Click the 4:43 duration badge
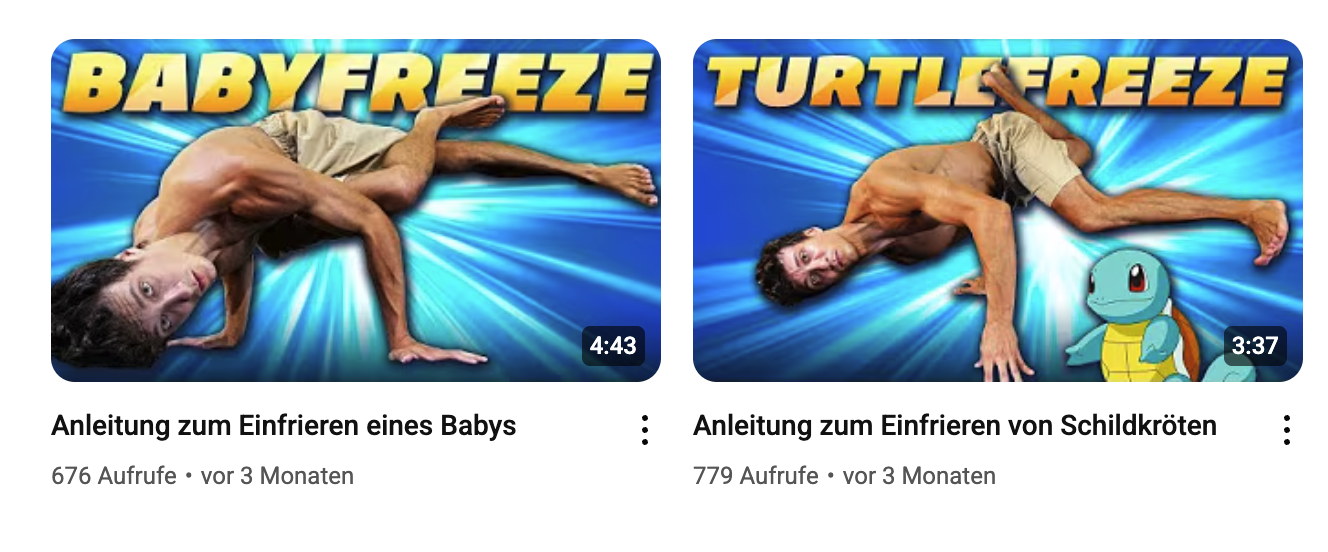Screen dimensions: 1328x552 pos(613,346)
